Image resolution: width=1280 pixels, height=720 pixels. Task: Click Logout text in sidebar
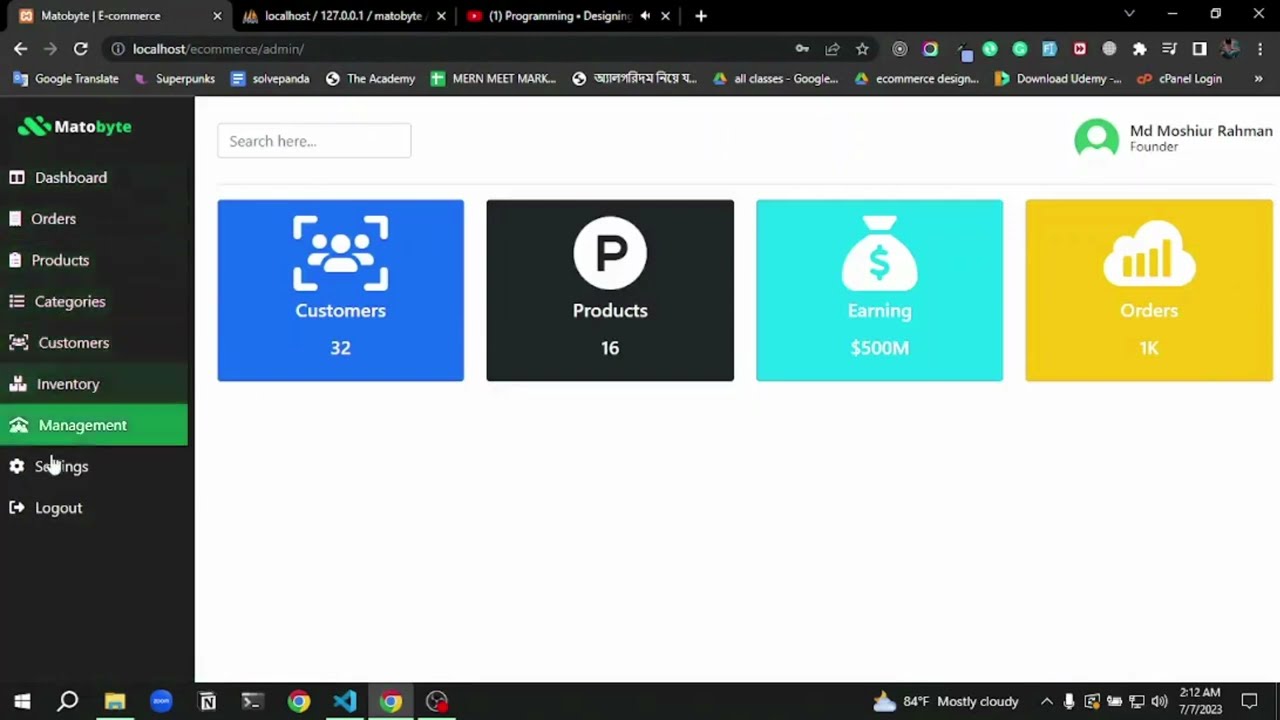coord(59,508)
